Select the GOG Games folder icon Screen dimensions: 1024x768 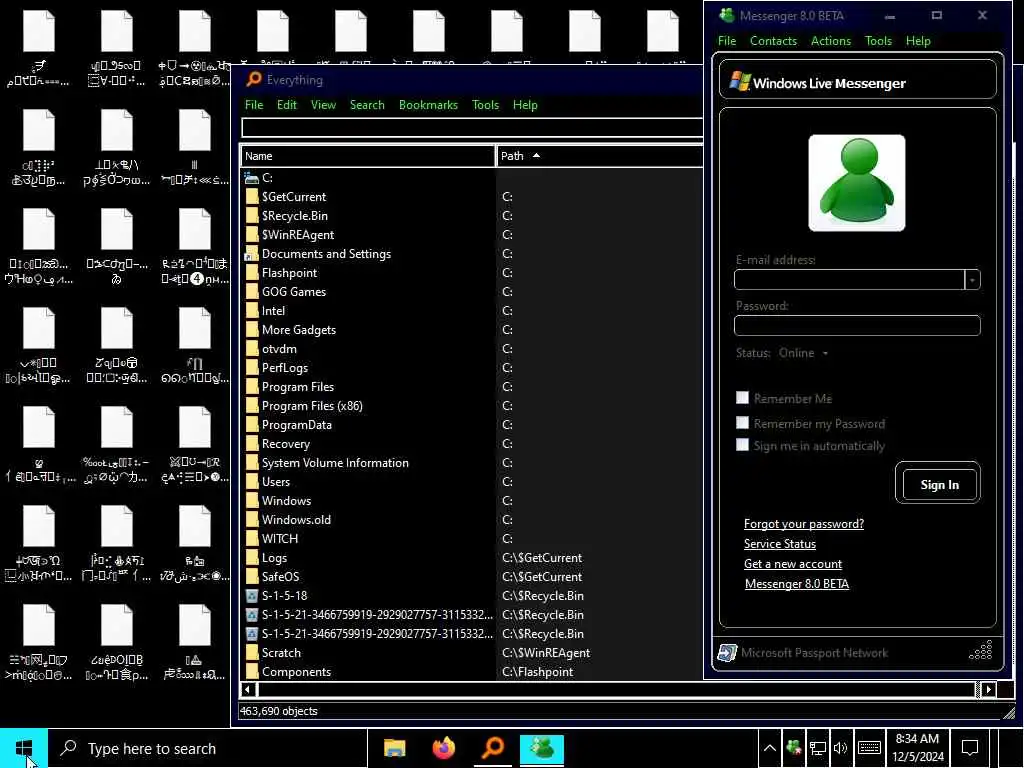251,292
